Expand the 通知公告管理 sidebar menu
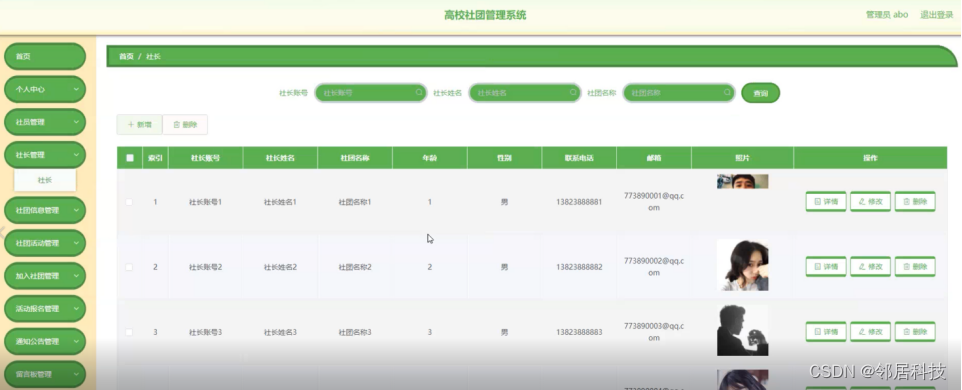 [45, 341]
